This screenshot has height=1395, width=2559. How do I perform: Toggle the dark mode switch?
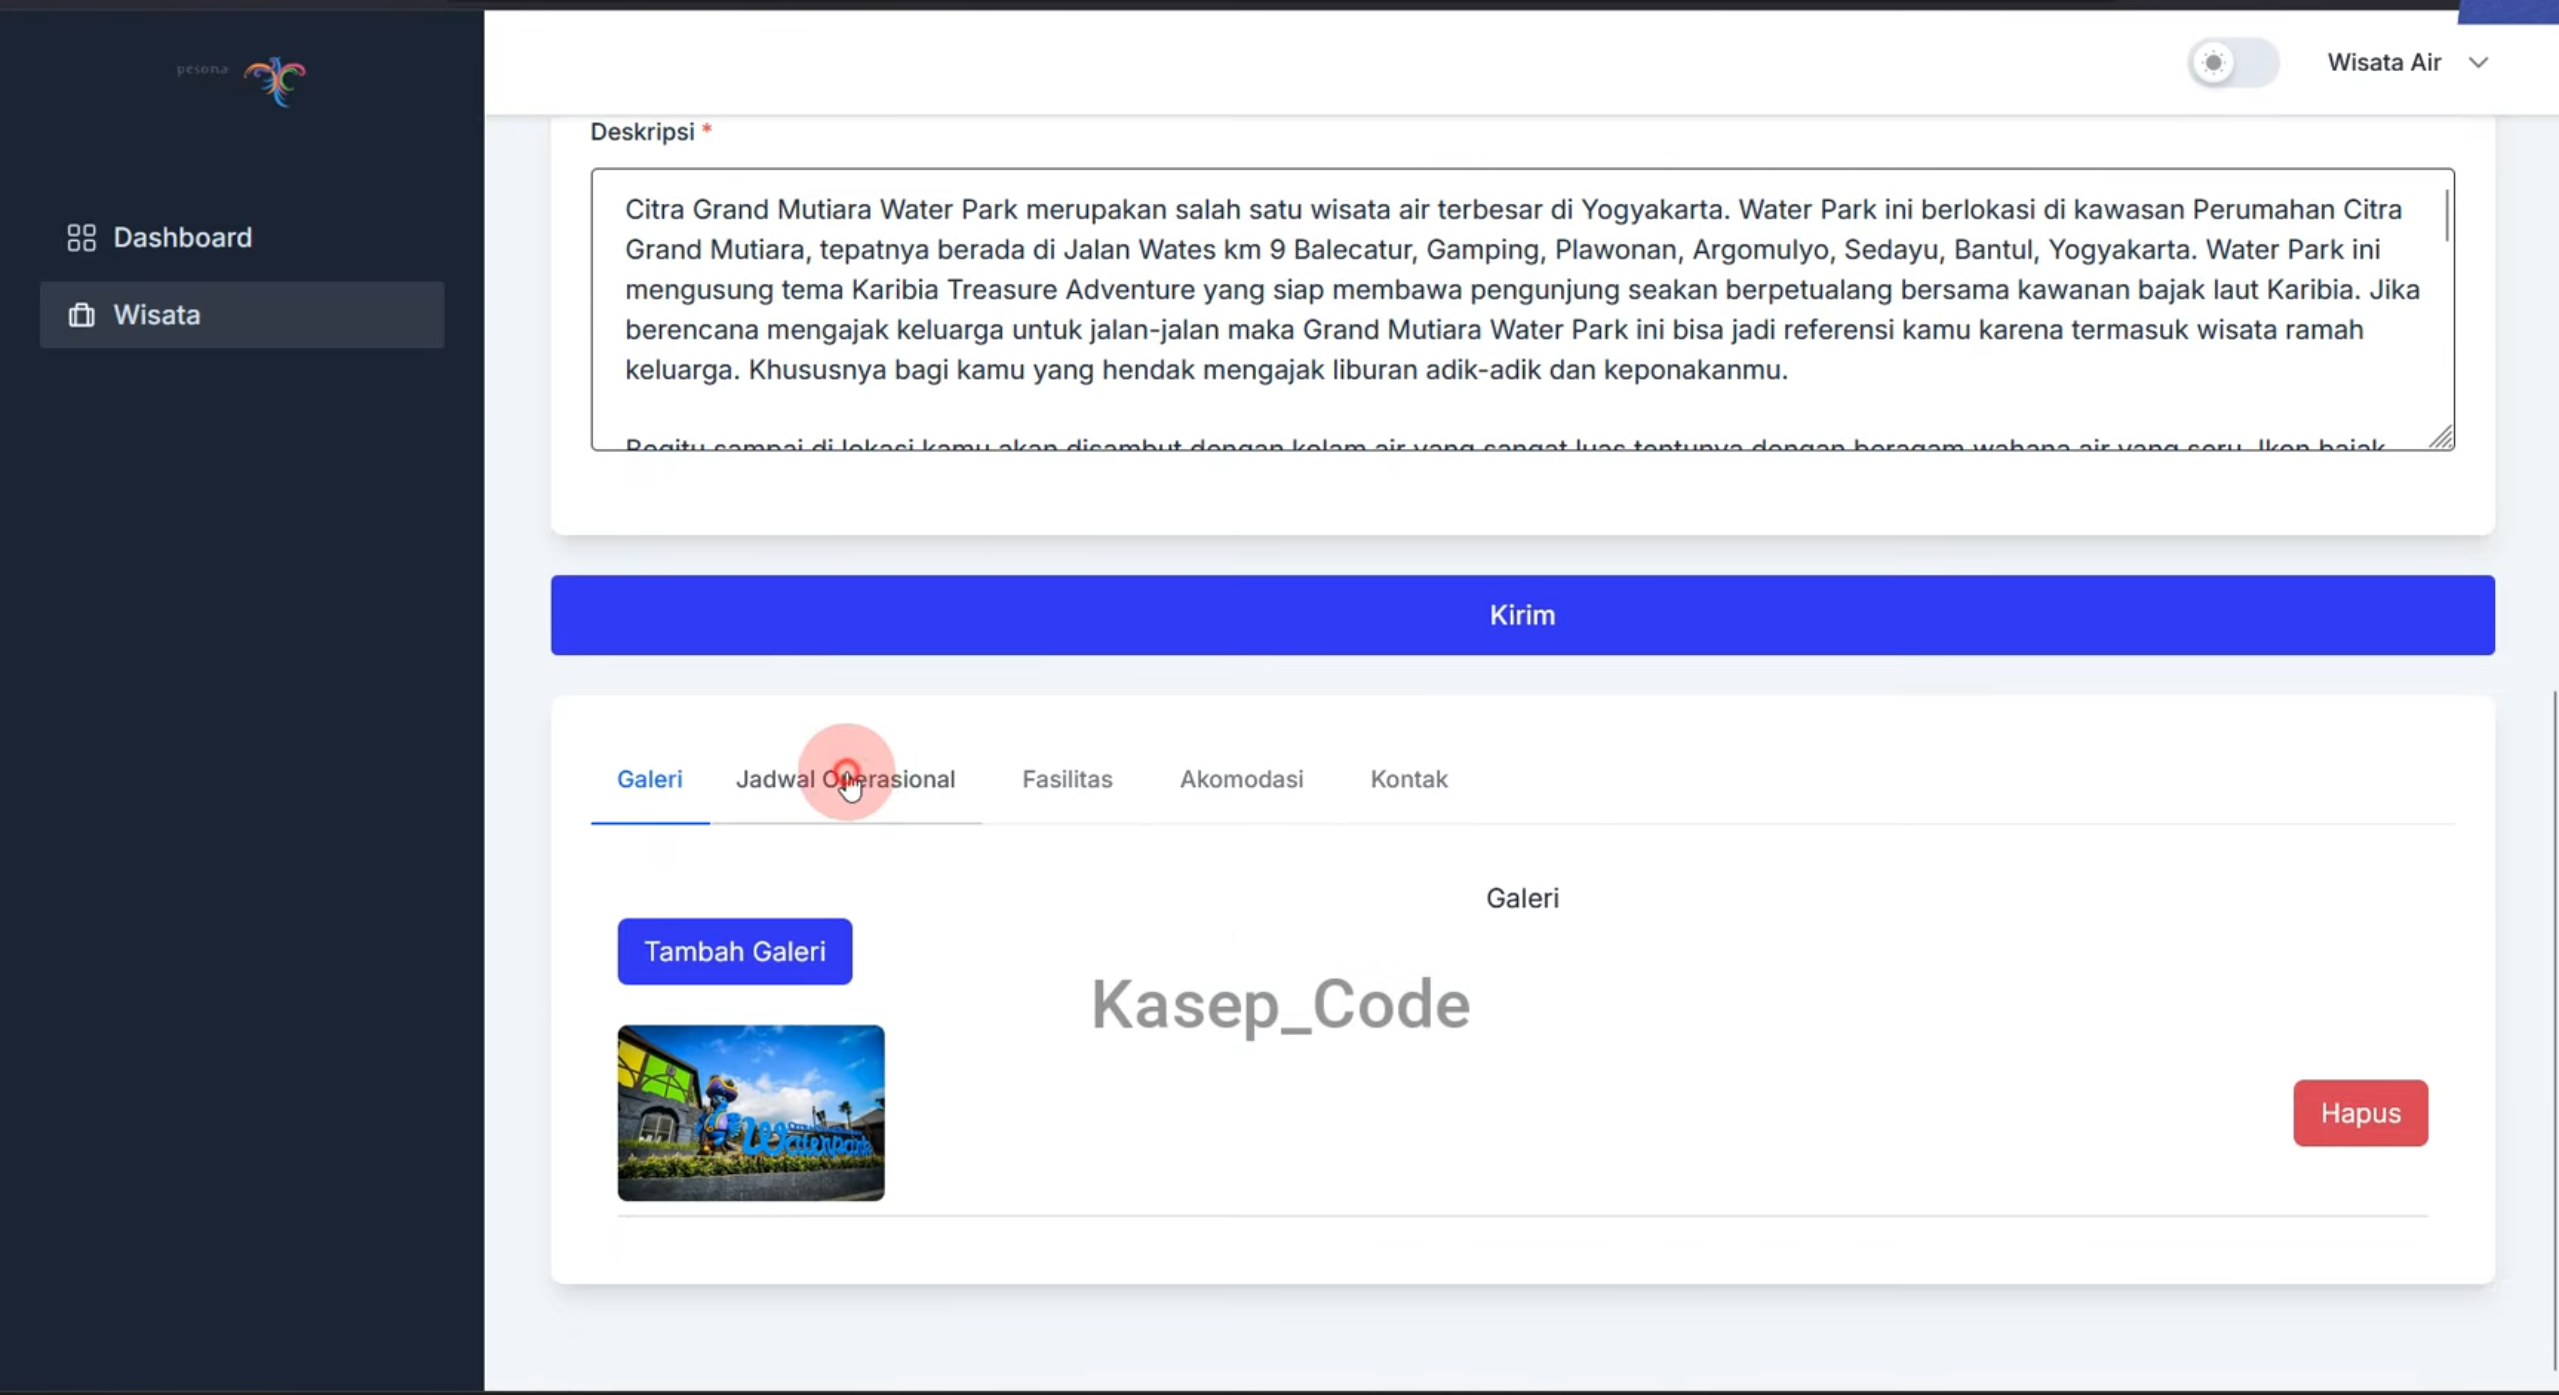pos(2233,62)
